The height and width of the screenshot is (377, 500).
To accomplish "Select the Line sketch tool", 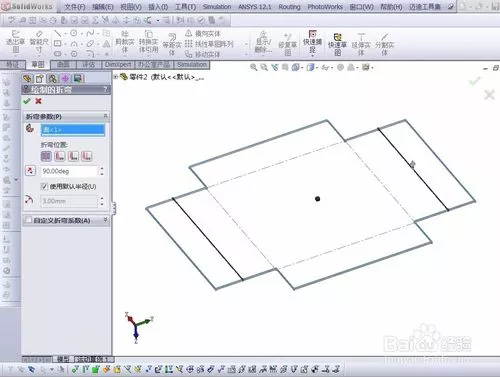I will (58, 33).
